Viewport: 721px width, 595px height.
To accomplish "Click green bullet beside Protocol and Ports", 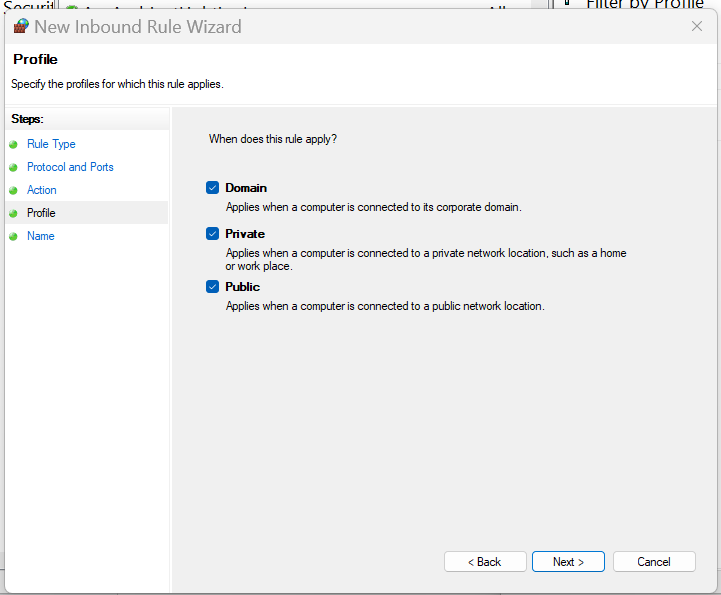I will 13,167.
